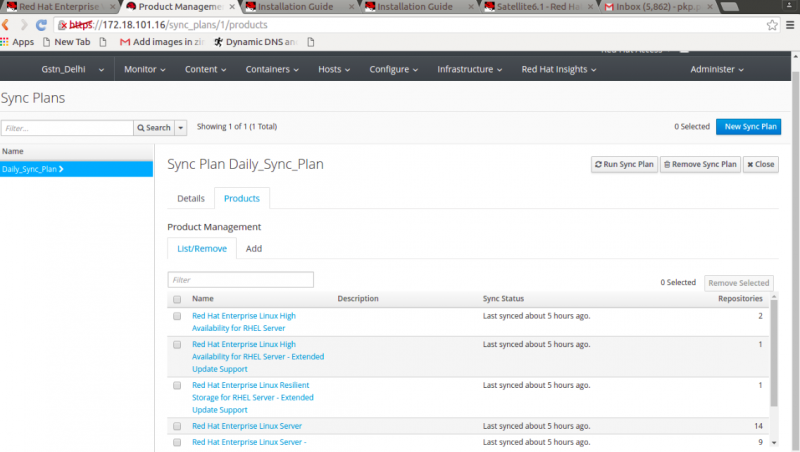Click the Run Sync Plan refresh button
This screenshot has width=800, height=452.
(624, 164)
